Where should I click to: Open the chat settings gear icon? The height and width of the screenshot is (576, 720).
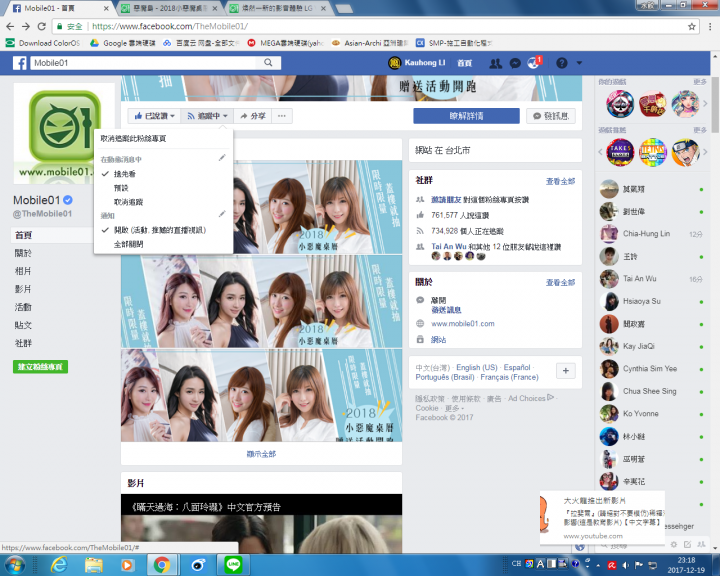click(674, 544)
